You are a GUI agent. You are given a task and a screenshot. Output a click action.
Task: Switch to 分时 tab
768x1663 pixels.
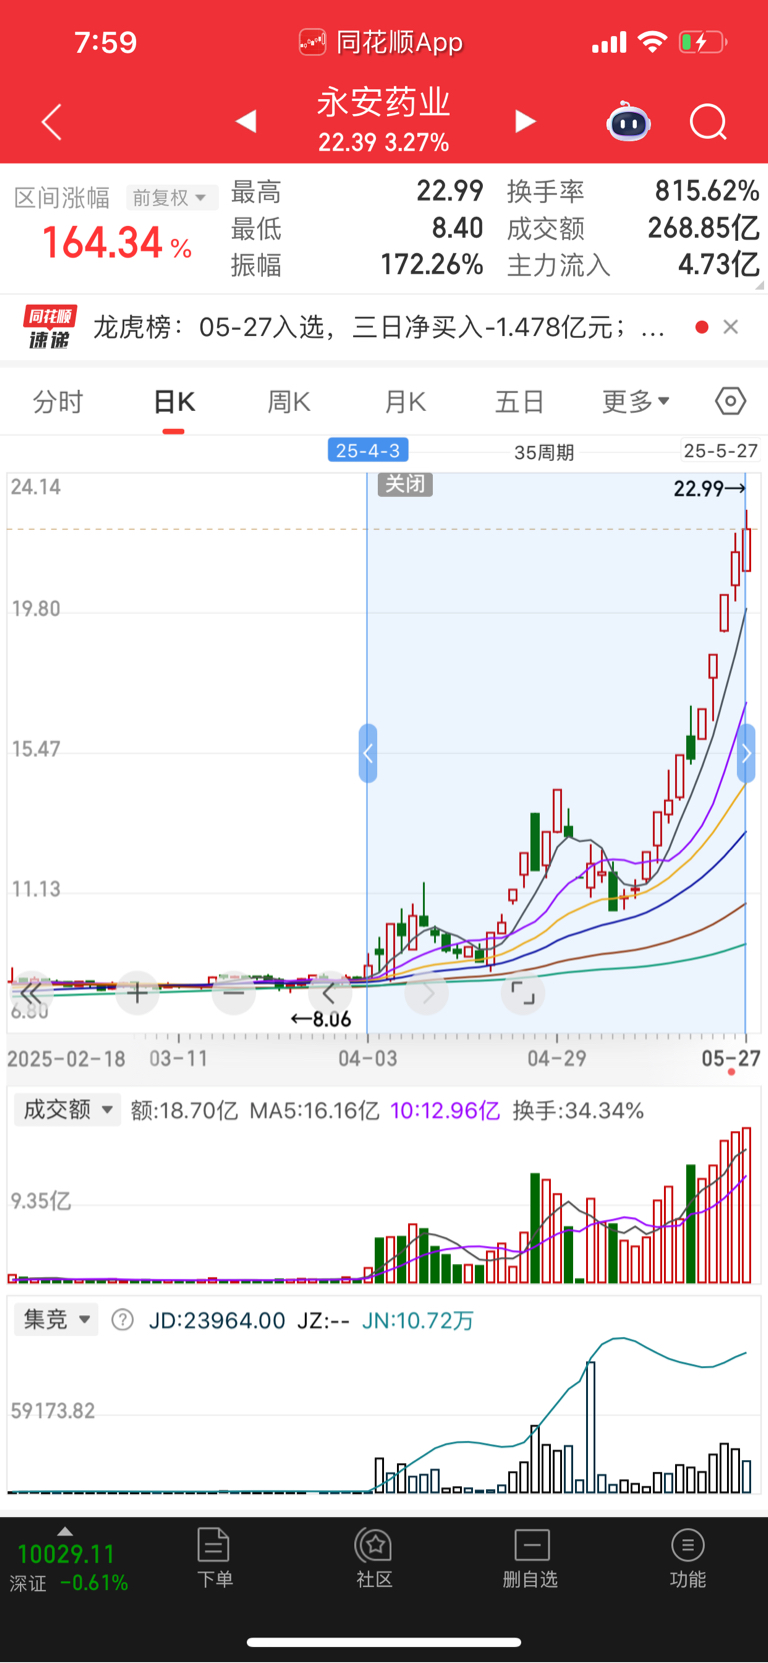(x=58, y=401)
